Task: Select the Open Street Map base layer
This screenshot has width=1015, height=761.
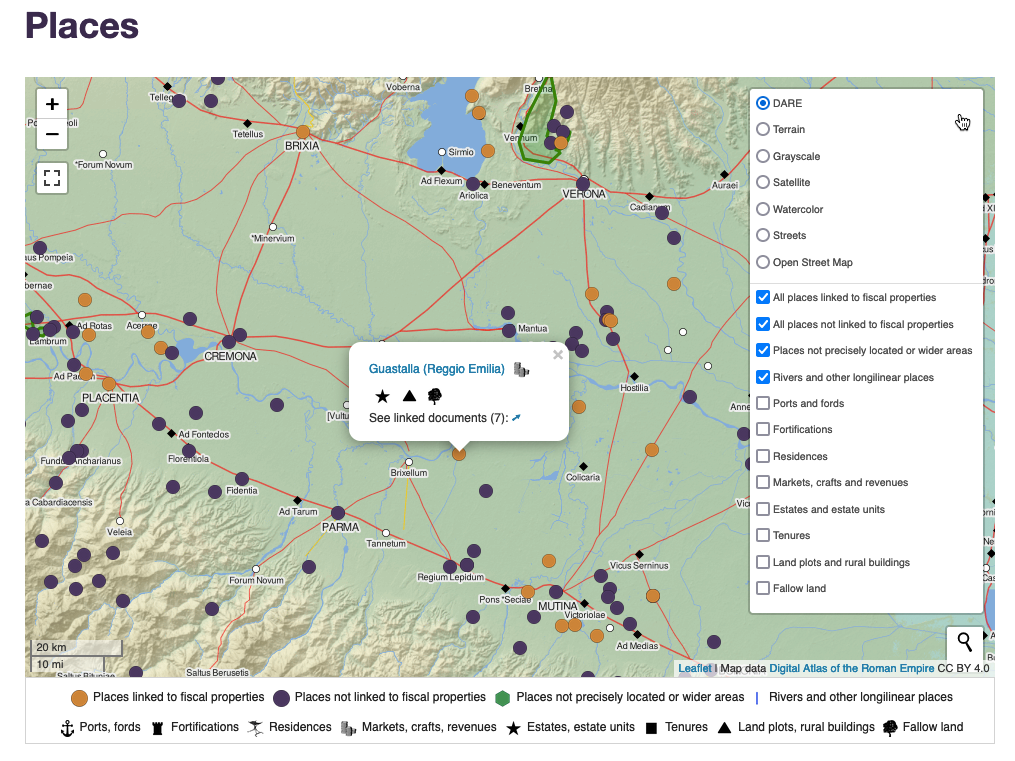Action: [763, 262]
